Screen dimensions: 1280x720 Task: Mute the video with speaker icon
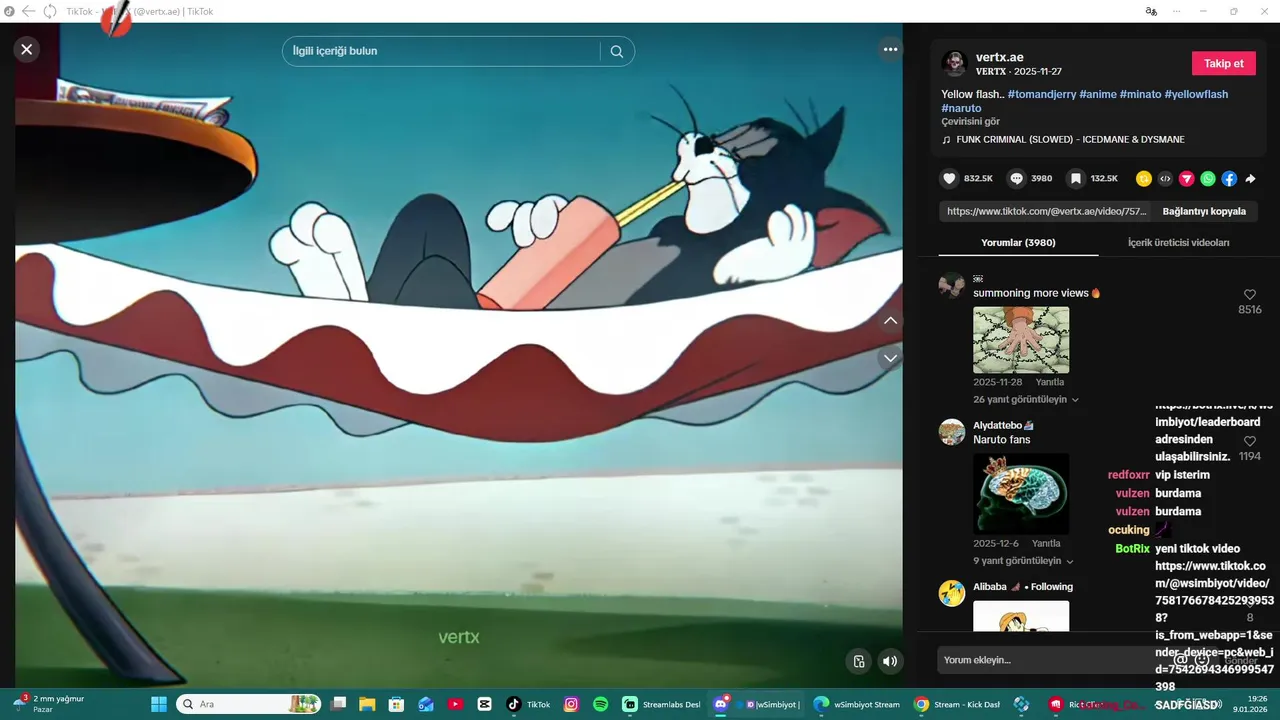(x=890, y=661)
